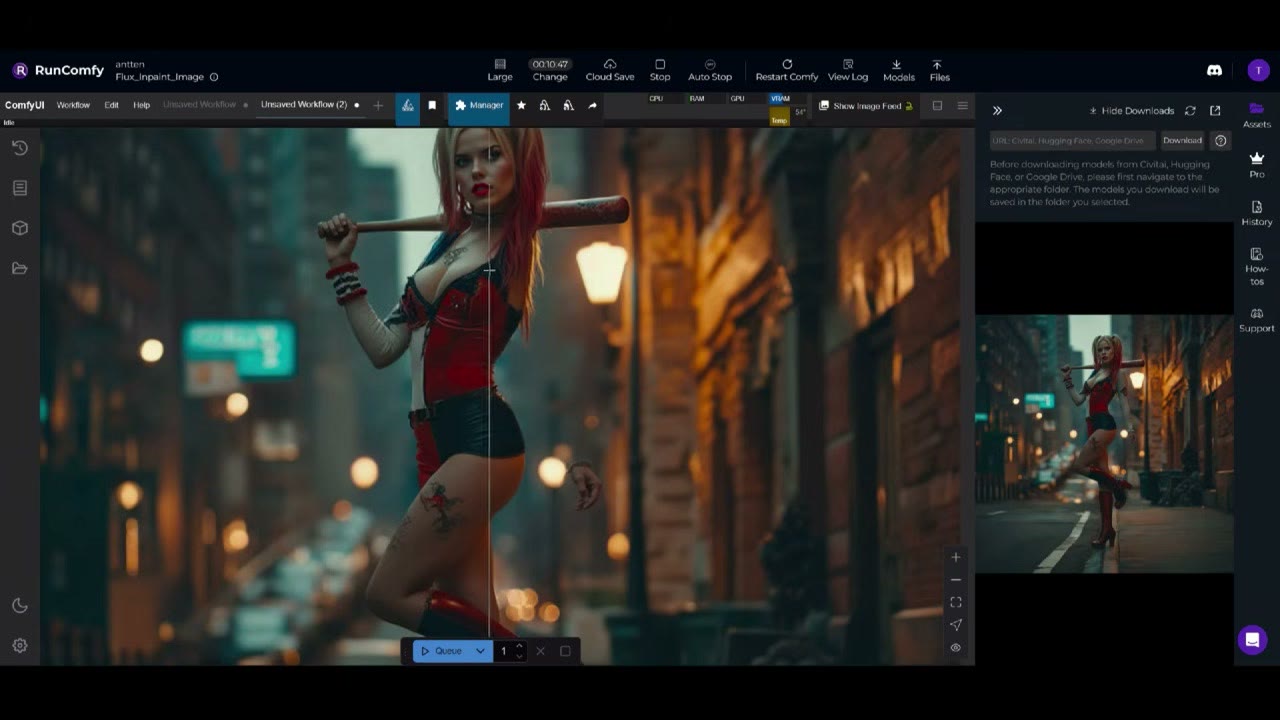Zoom in on canvas with plus icon
This screenshot has width=1280, height=720.
tap(956, 557)
